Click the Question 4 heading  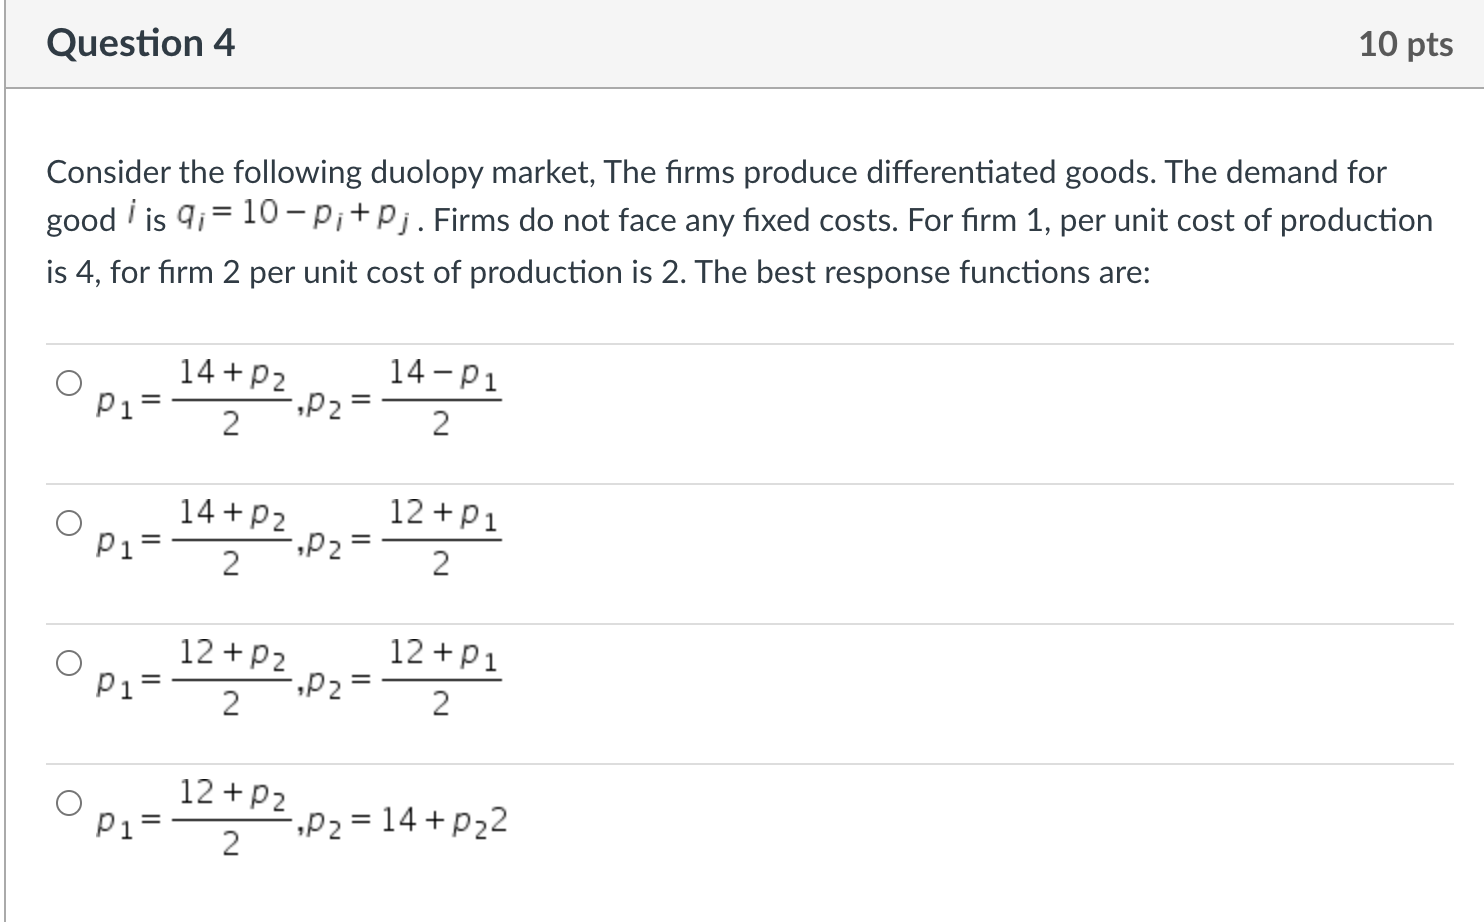141,42
